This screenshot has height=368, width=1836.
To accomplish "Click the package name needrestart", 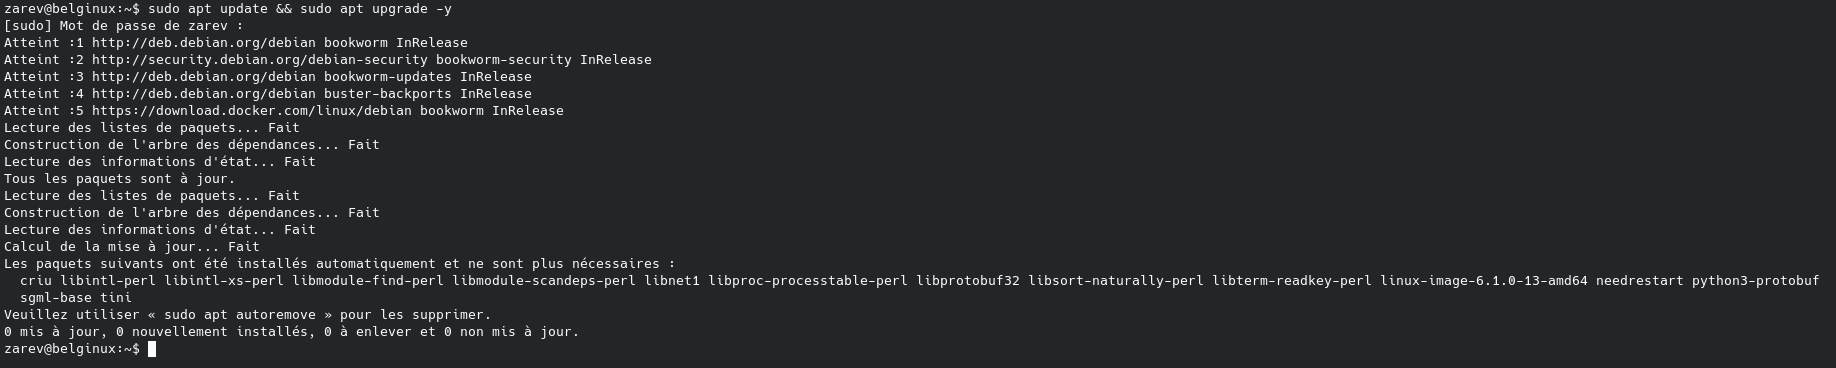I will 1639,281.
